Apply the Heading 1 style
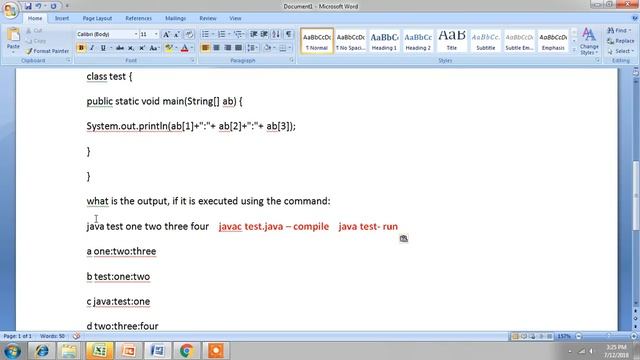This screenshot has height=360, width=640. point(384,41)
